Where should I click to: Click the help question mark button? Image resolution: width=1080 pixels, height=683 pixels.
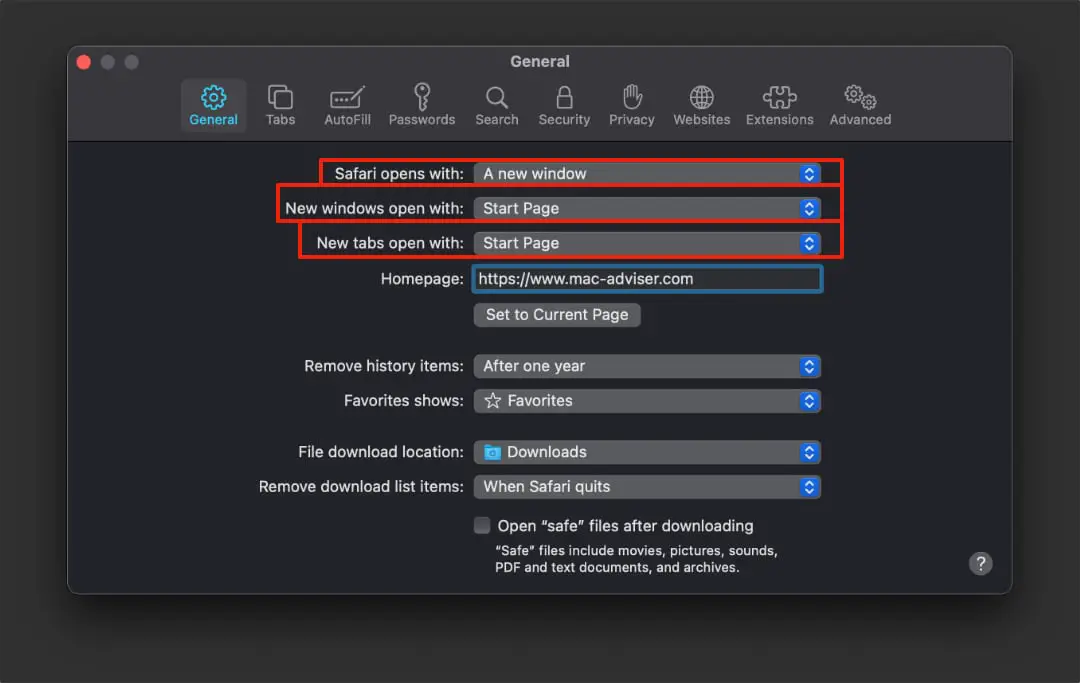[x=981, y=564]
